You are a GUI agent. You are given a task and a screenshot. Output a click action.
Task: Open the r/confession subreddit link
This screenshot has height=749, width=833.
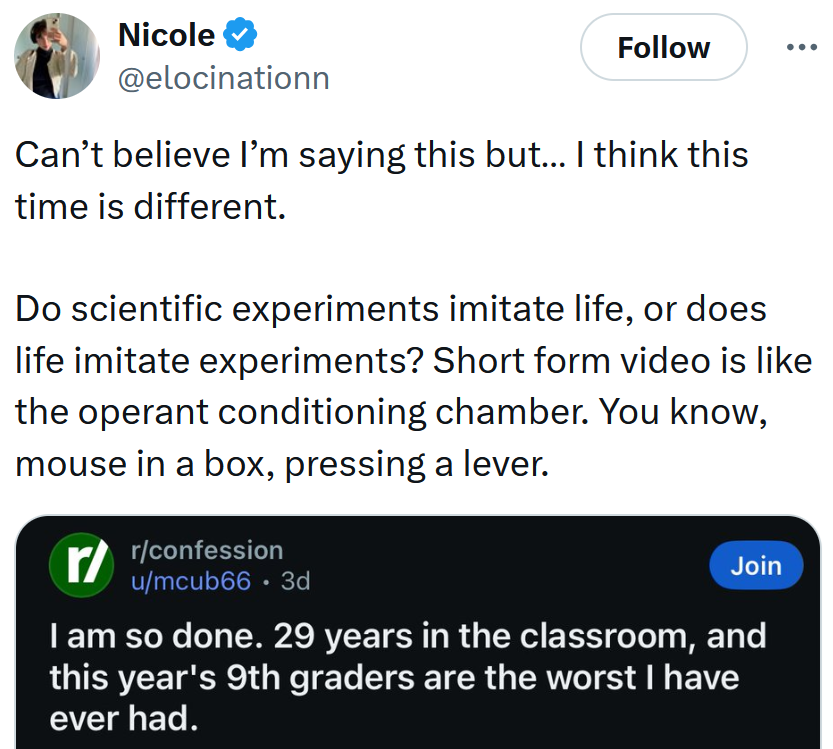click(207, 550)
